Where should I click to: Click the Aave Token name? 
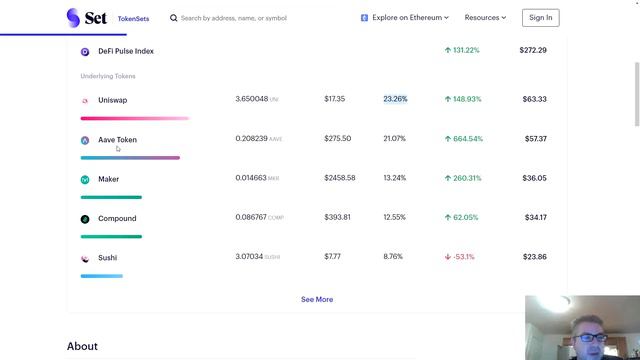tap(118, 140)
